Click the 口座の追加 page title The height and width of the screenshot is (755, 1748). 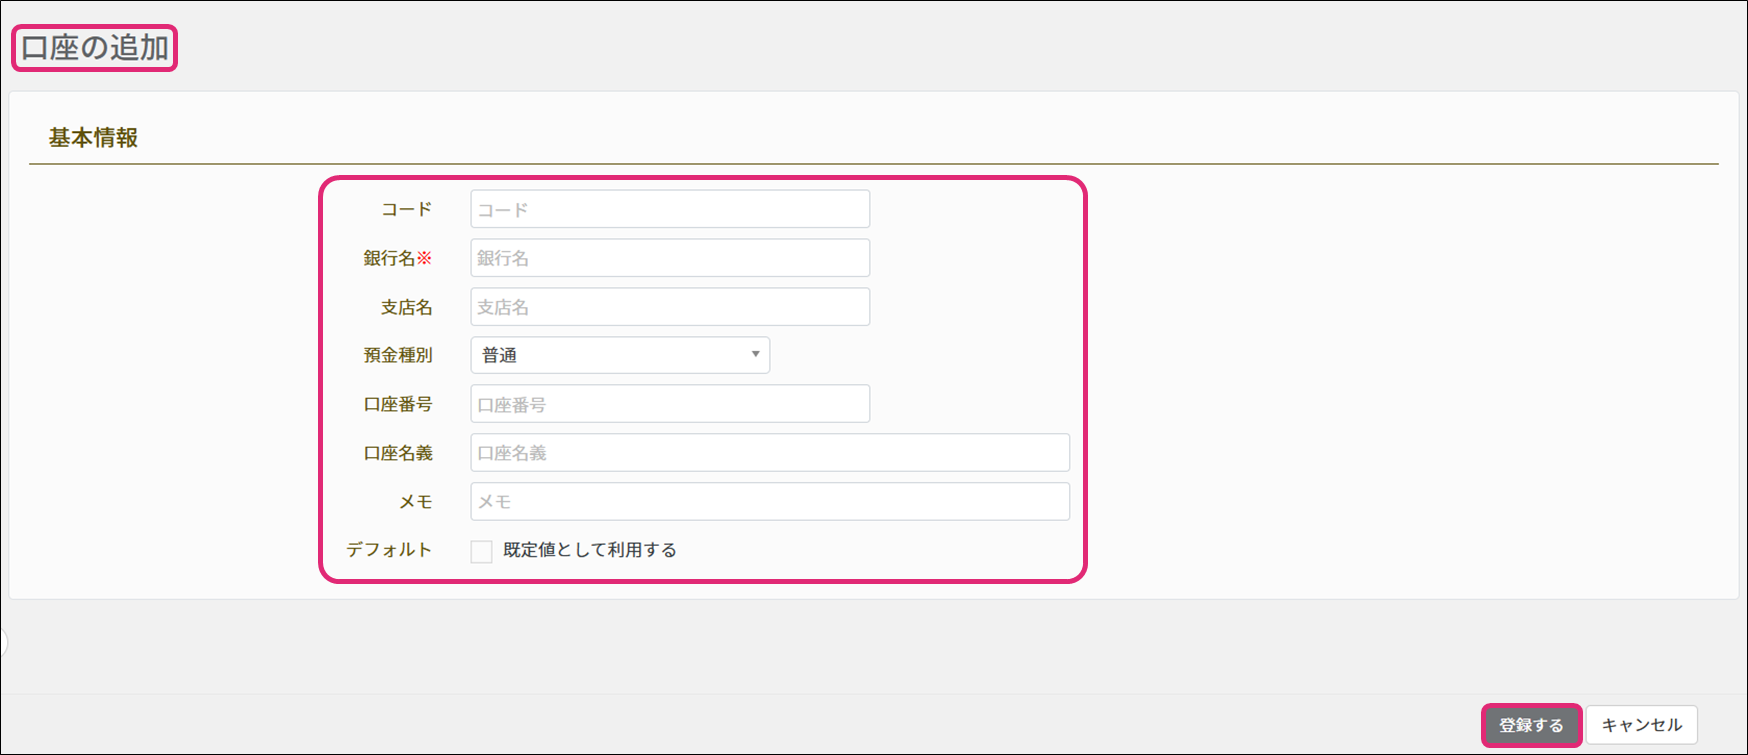pyautogui.click(x=95, y=48)
